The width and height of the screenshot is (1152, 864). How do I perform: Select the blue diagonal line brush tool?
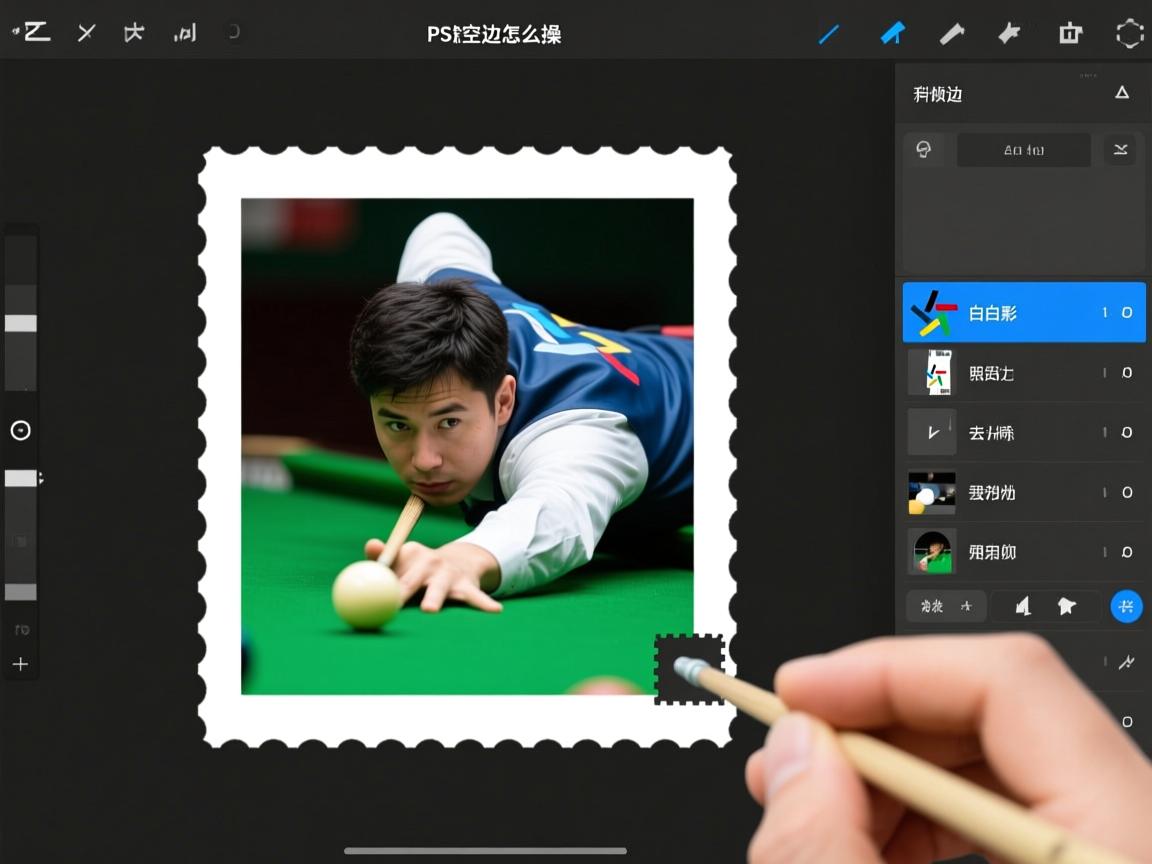pos(829,34)
